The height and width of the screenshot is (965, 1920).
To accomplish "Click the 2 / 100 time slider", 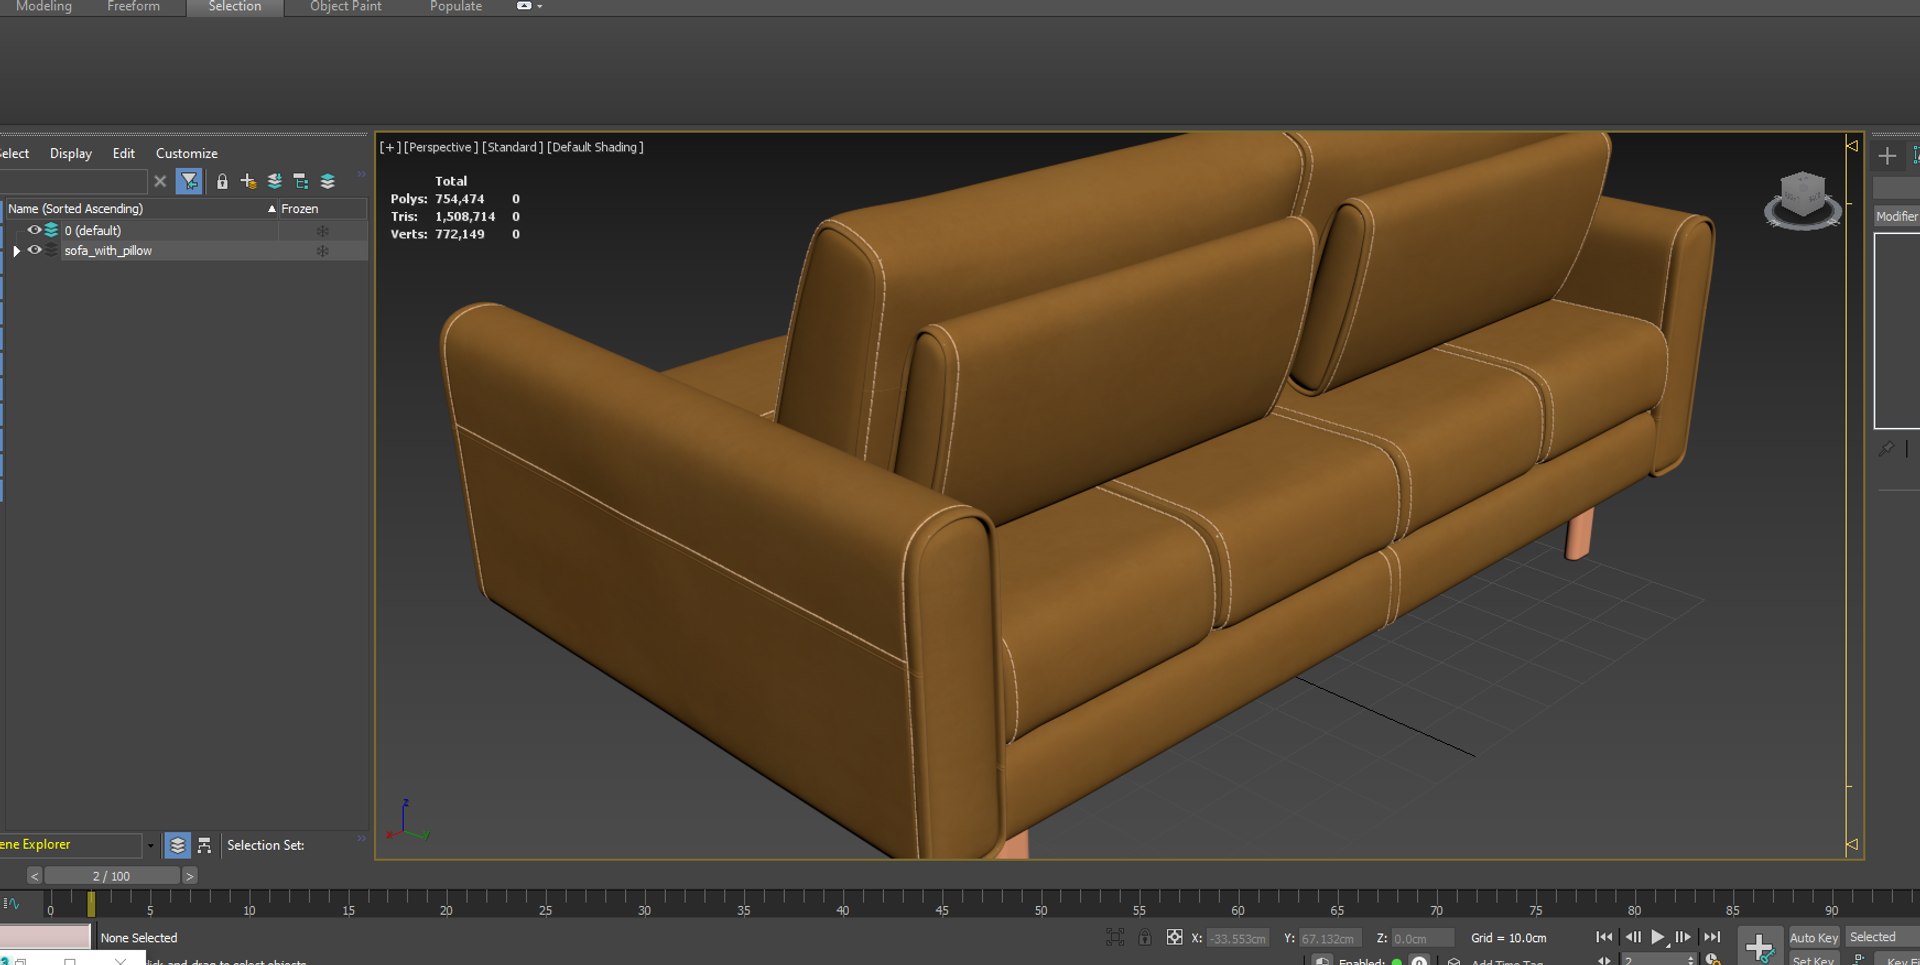I will (x=111, y=876).
